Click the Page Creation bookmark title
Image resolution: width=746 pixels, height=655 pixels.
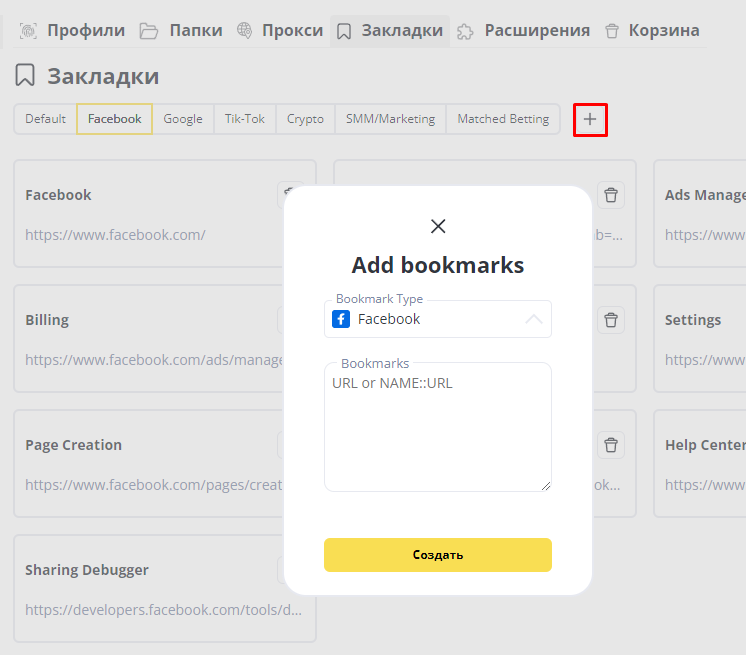pos(73,445)
